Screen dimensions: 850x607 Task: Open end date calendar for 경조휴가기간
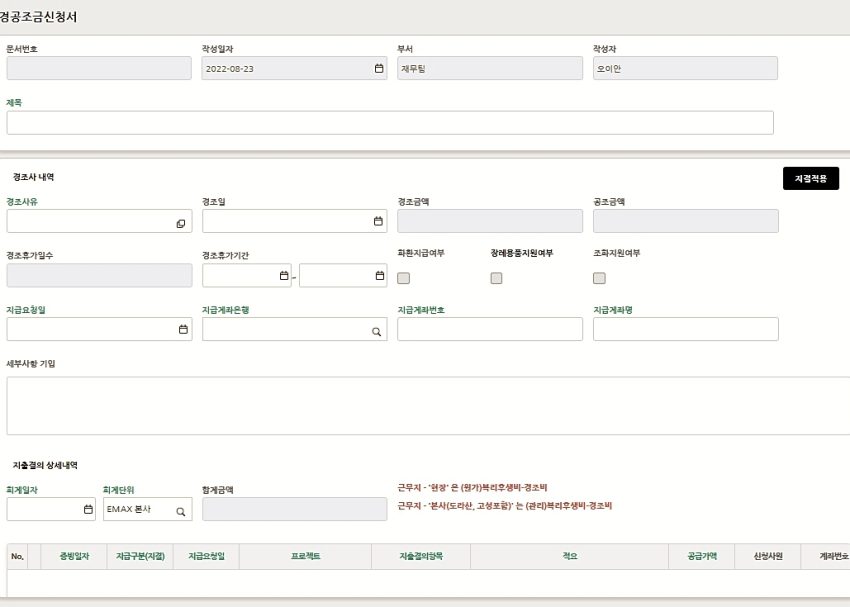tap(380, 275)
